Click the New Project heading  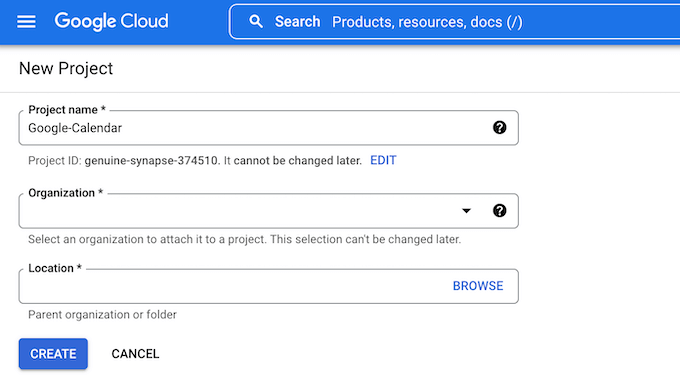point(66,69)
